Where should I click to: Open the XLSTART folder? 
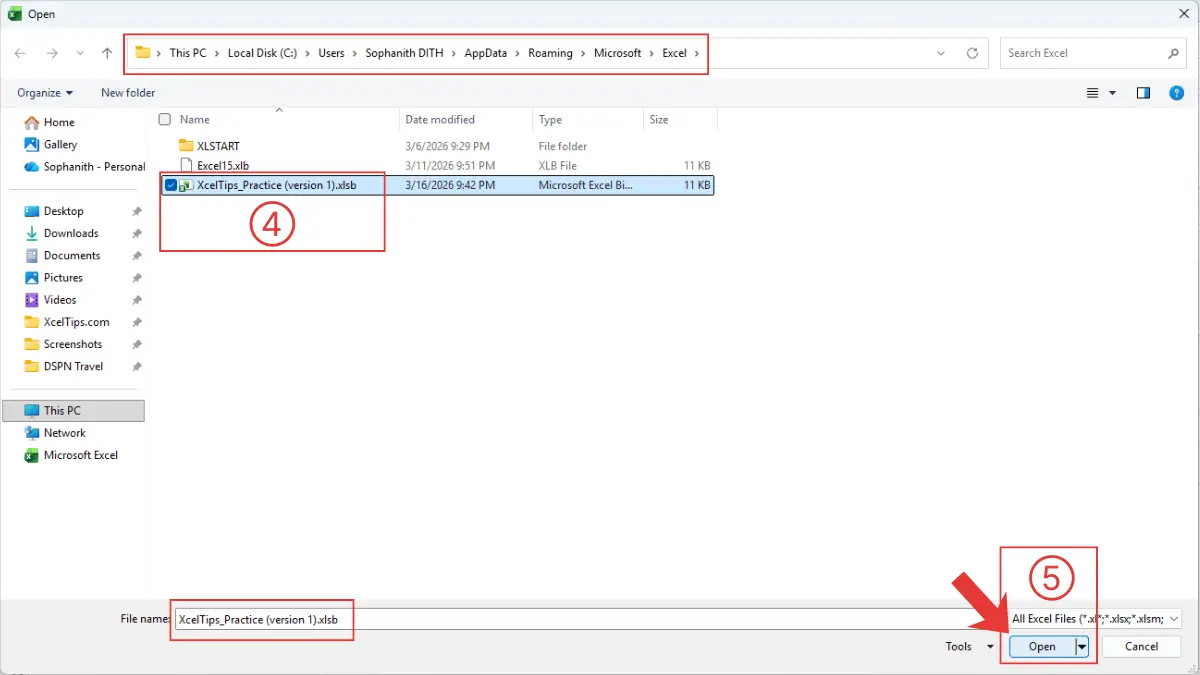point(218,146)
